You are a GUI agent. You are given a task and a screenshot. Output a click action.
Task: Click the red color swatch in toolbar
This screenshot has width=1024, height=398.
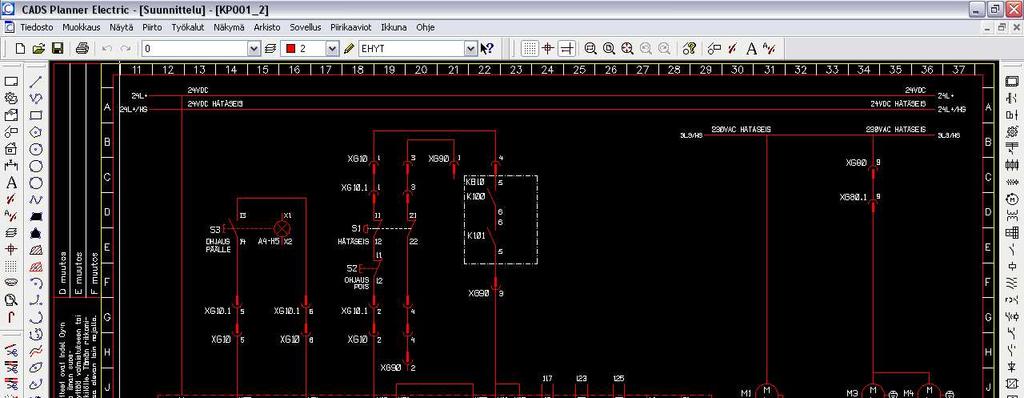click(x=291, y=48)
